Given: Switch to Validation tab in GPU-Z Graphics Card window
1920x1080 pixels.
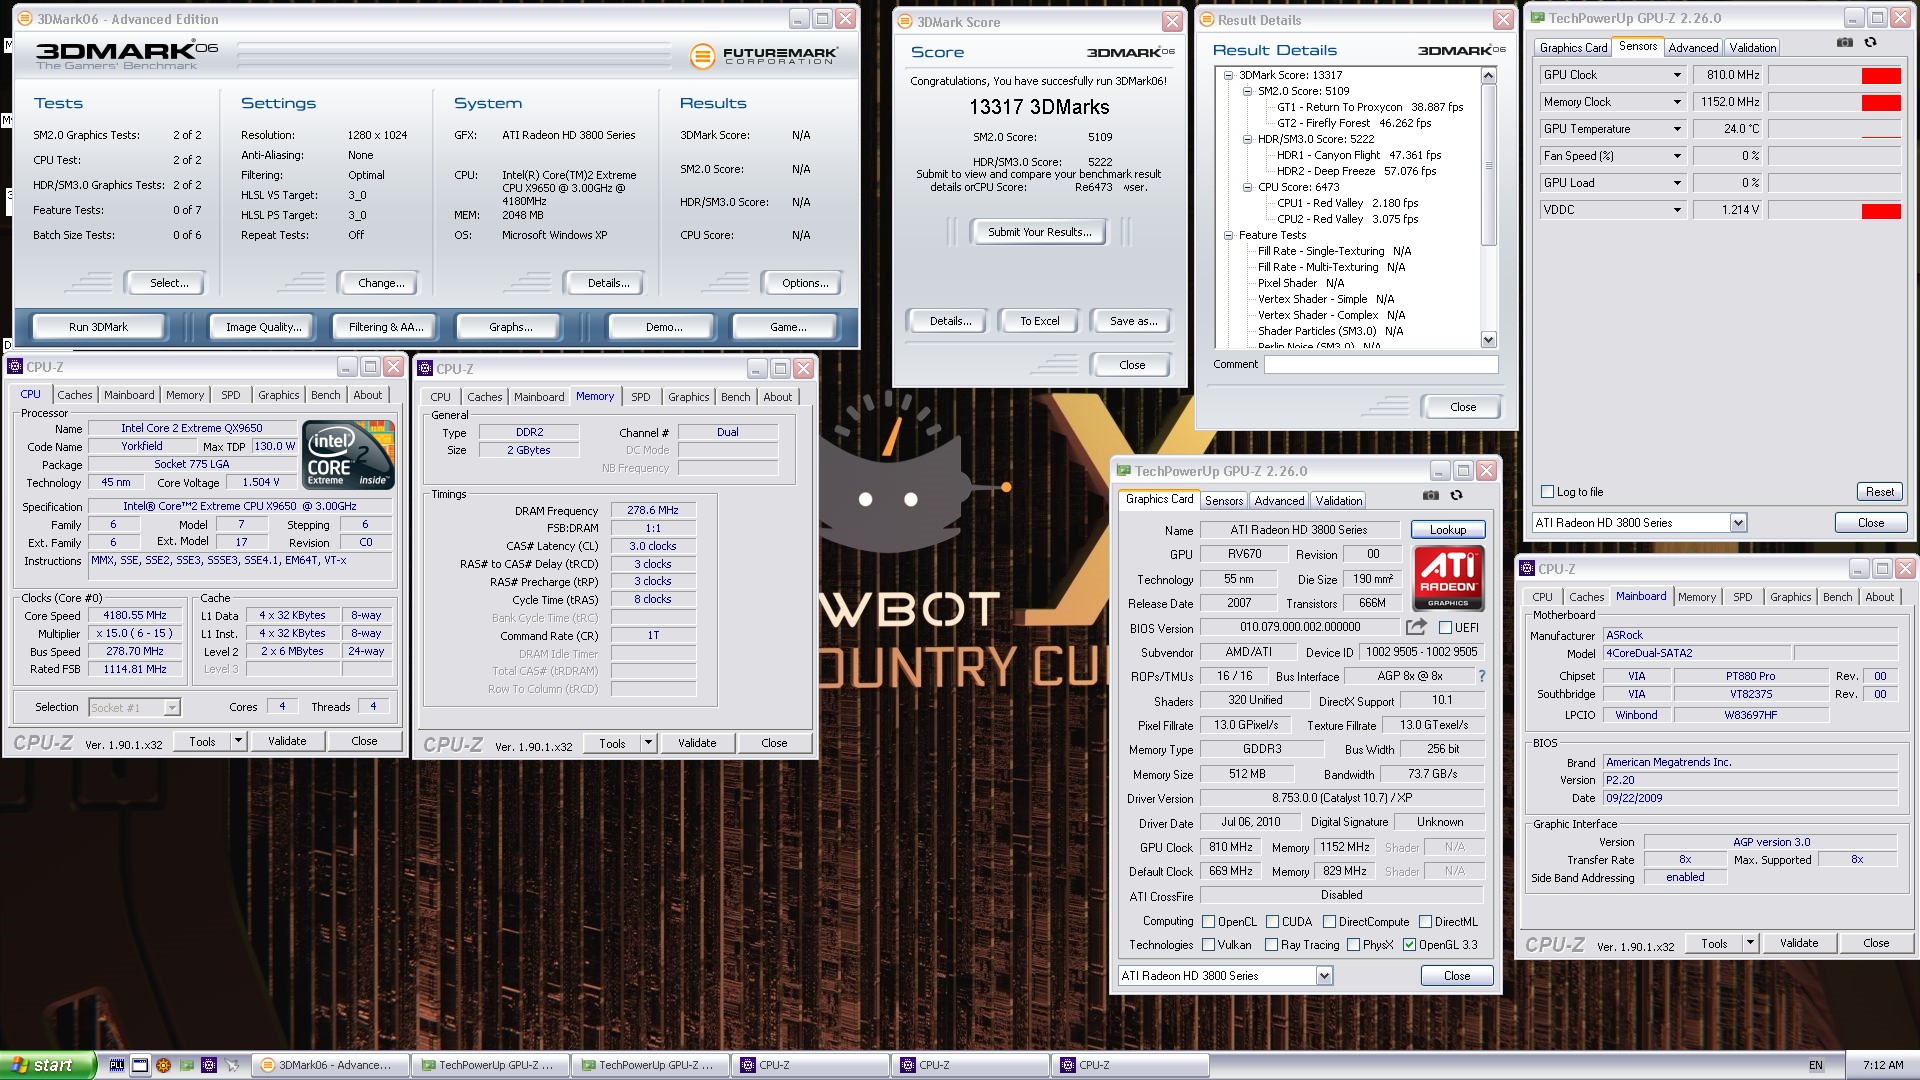Looking at the screenshot, I should [1338, 501].
